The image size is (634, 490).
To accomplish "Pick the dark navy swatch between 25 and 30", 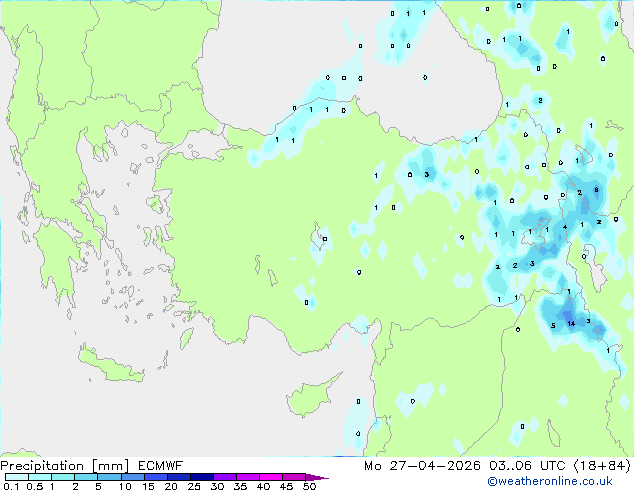I will point(202,477).
